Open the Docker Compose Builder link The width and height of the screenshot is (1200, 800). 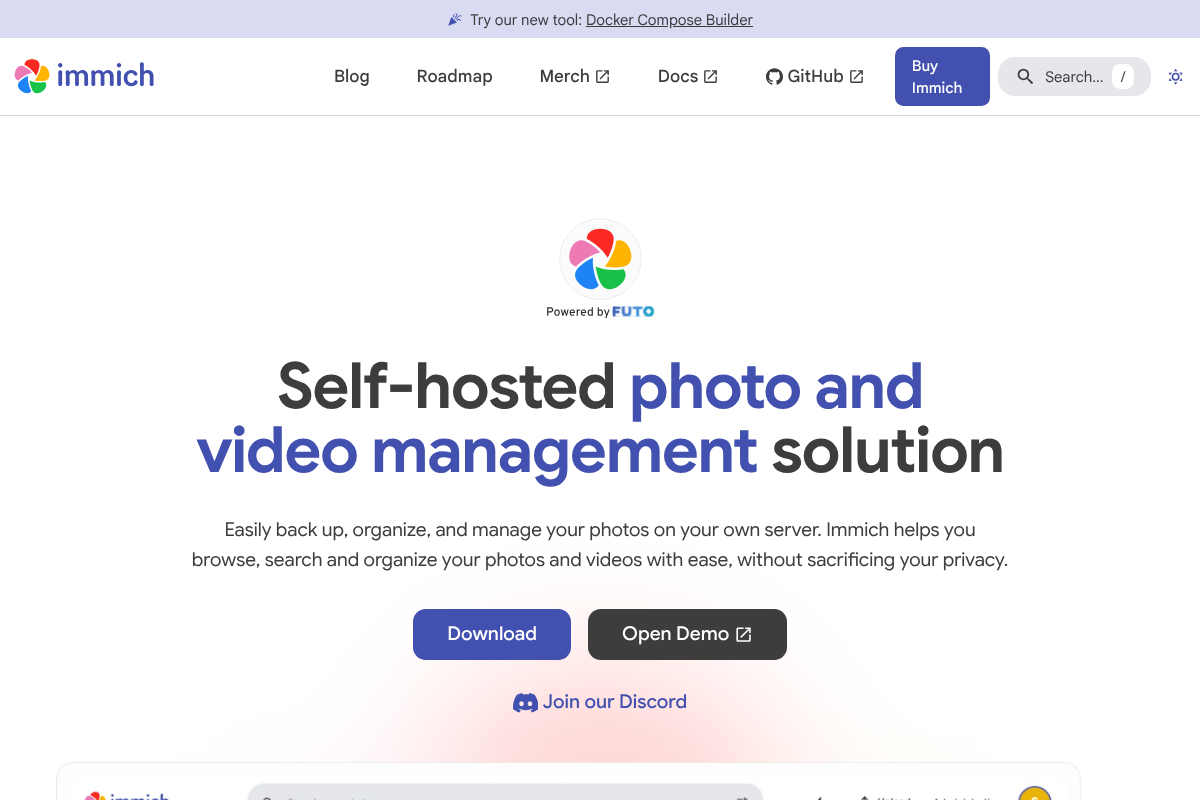[669, 19]
